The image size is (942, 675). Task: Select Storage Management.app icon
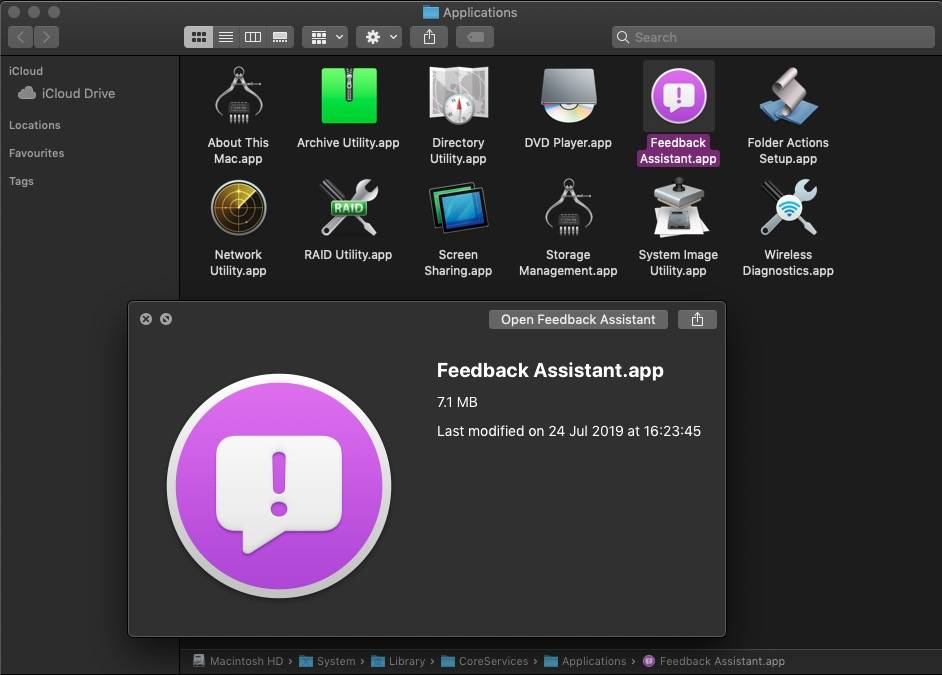click(x=568, y=208)
